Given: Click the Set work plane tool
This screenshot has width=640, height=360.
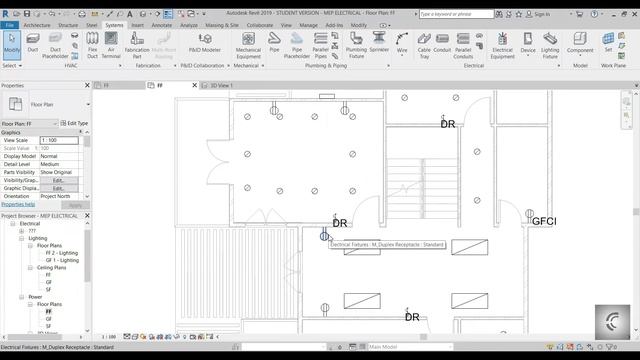Looking at the screenshot, I should (x=608, y=42).
